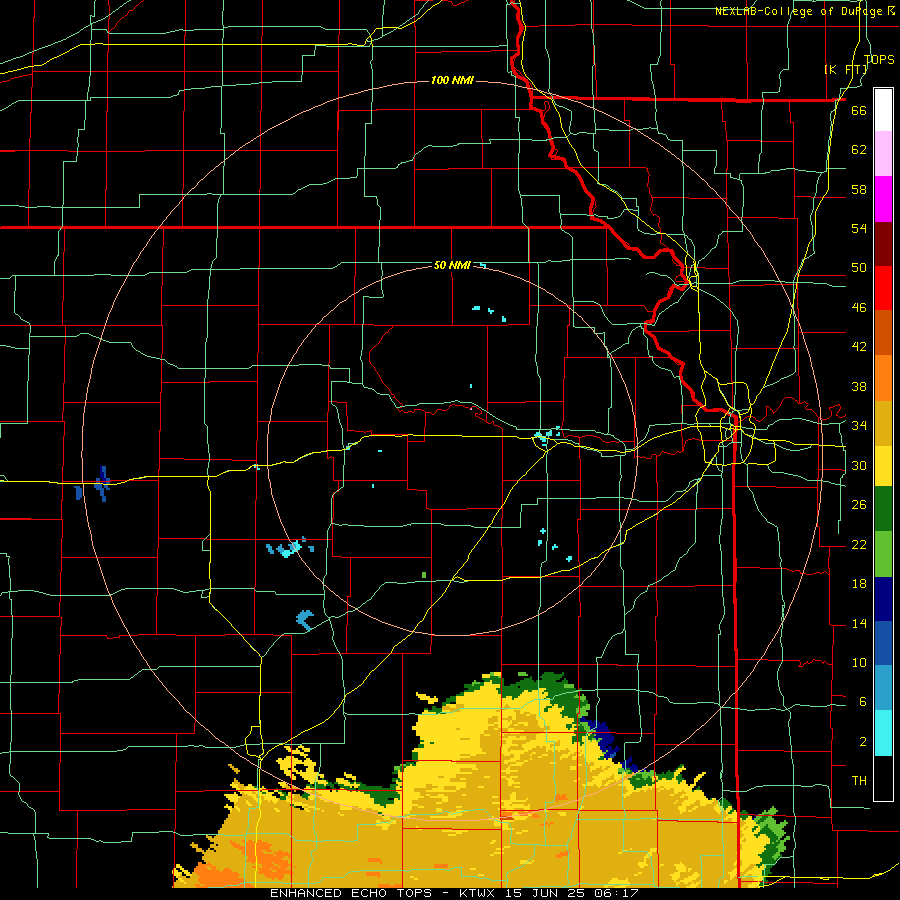
Task: Select the 26 legend value
Action: click(x=859, y=505)
